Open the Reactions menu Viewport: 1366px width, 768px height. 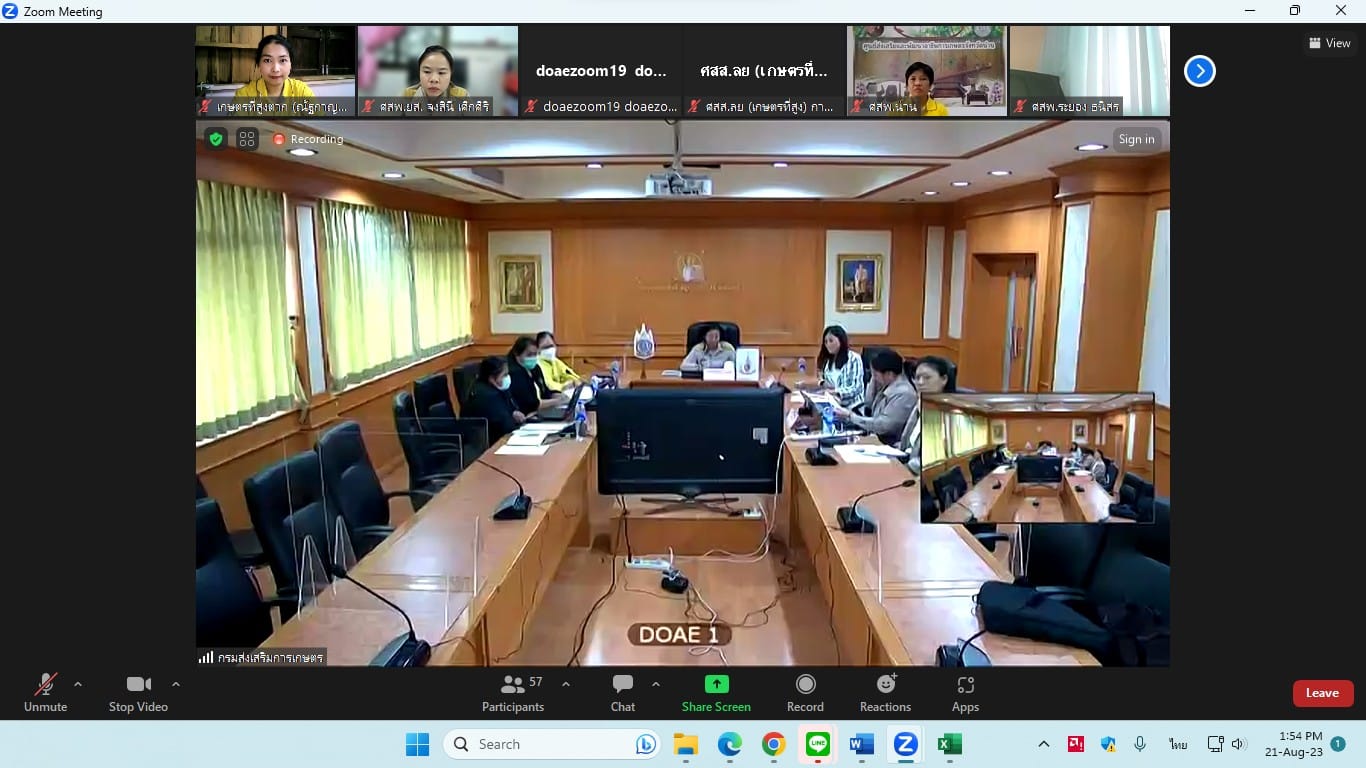click(x=885, y=693)
